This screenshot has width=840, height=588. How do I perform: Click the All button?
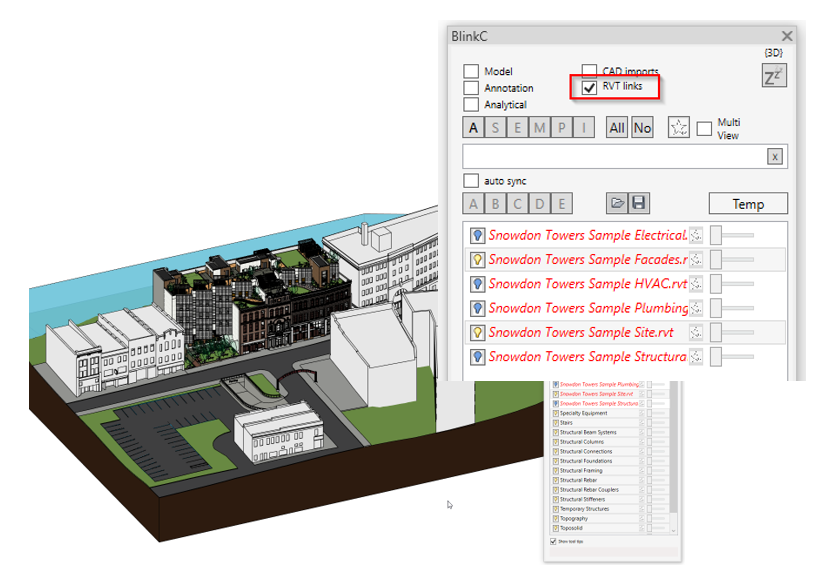(617, 128)
